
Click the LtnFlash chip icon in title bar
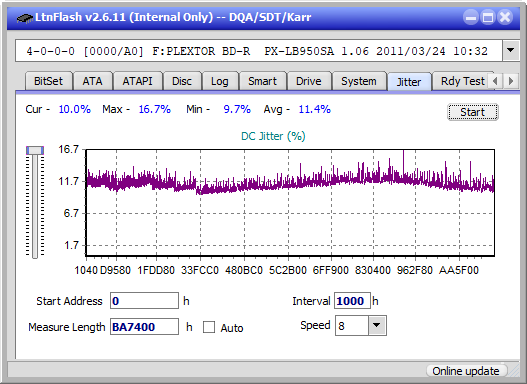point(24,17)
